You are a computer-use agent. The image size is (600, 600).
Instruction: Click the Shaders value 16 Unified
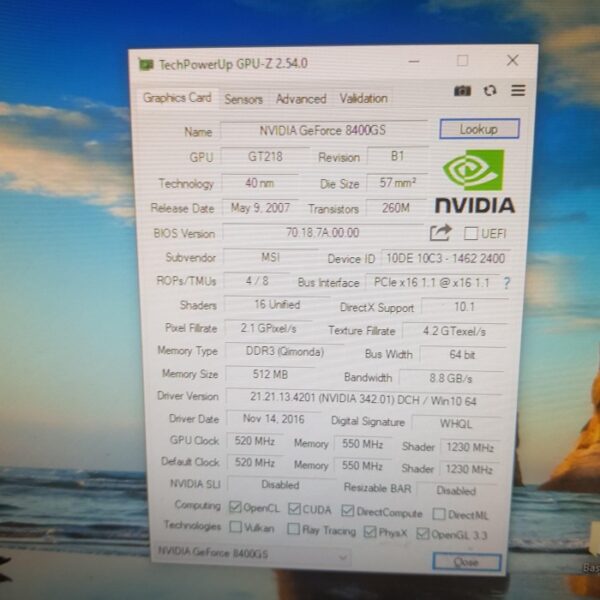click(277, 305)
